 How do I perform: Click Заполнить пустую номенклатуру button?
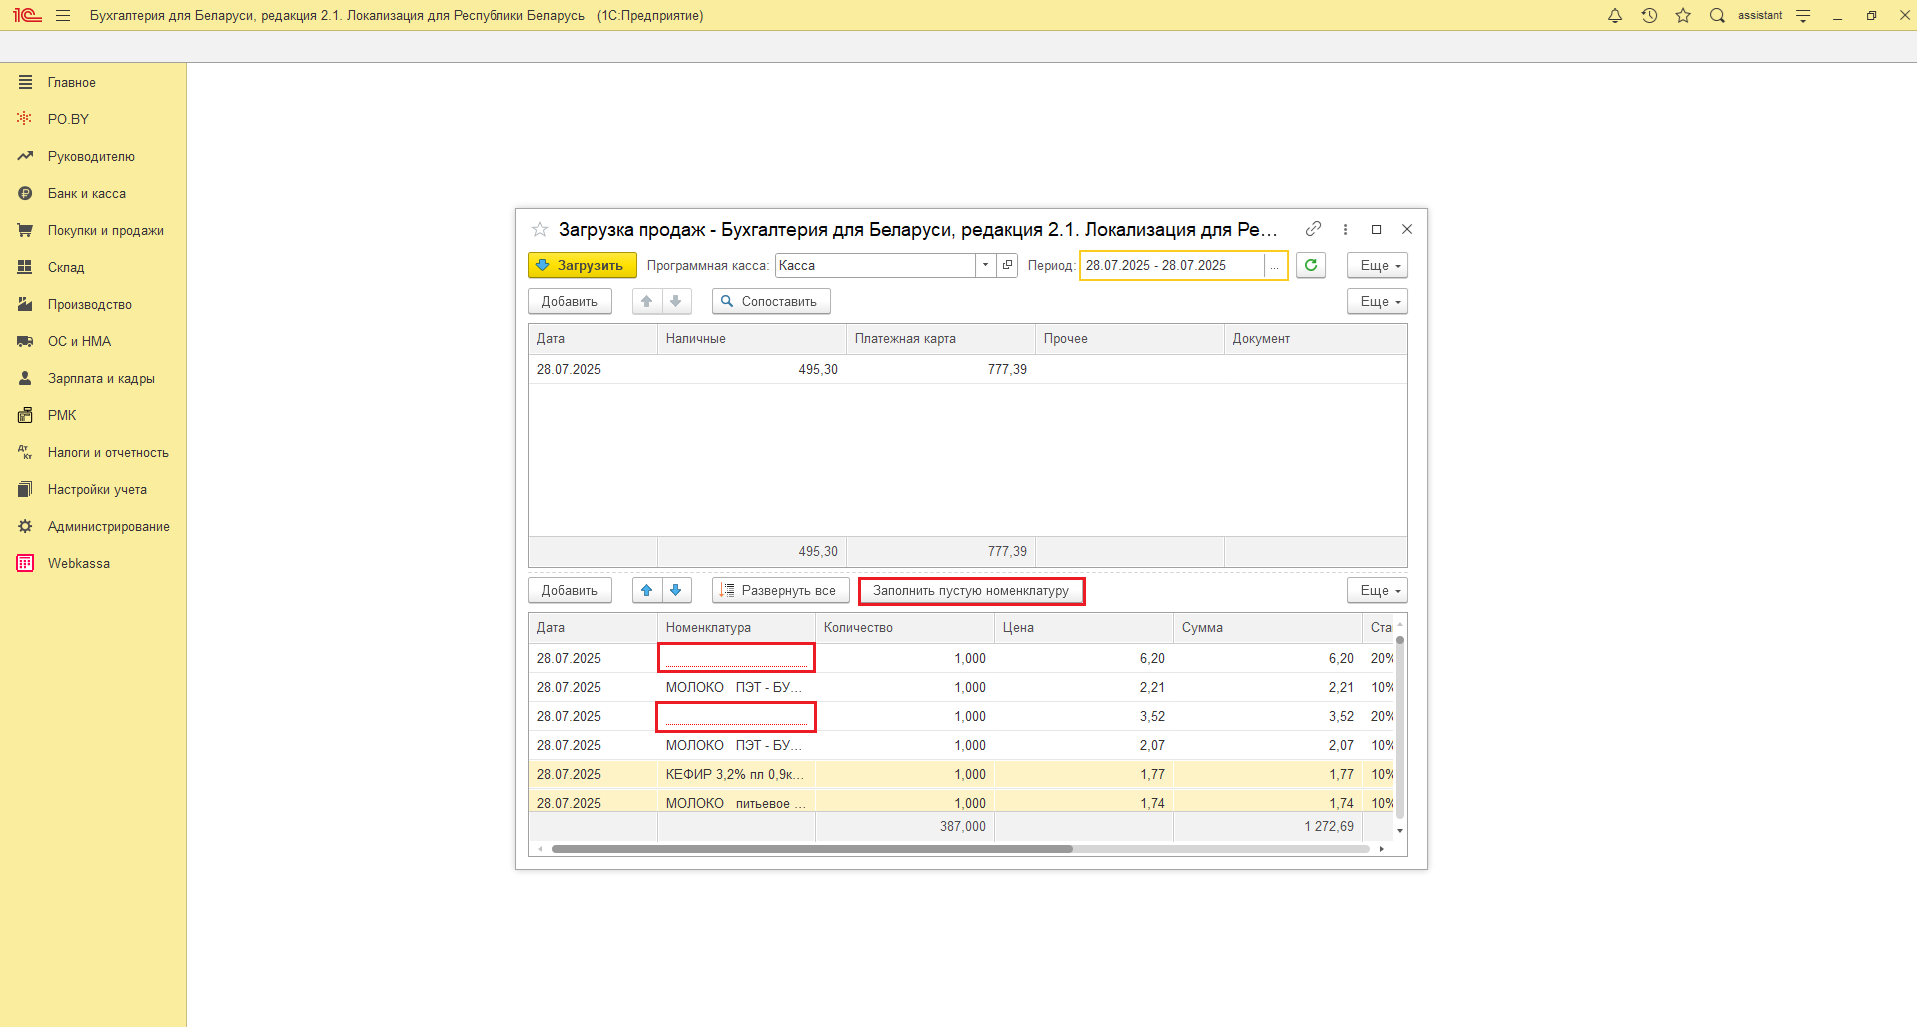click(x=971, y=590)
